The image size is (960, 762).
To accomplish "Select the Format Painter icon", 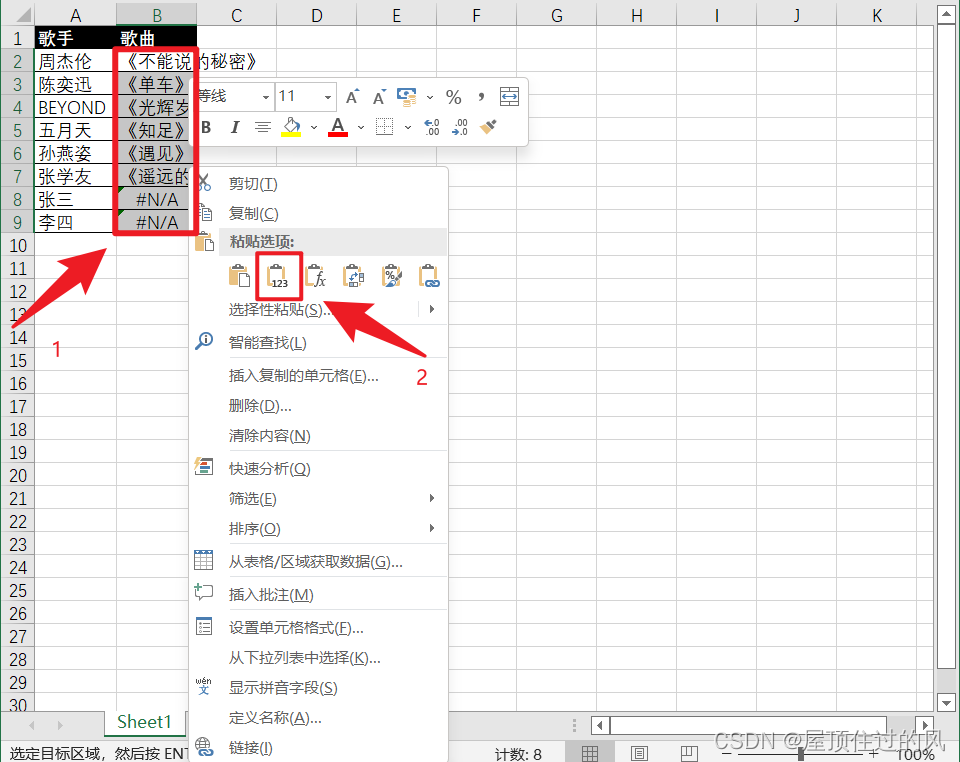I will point(488,127).
